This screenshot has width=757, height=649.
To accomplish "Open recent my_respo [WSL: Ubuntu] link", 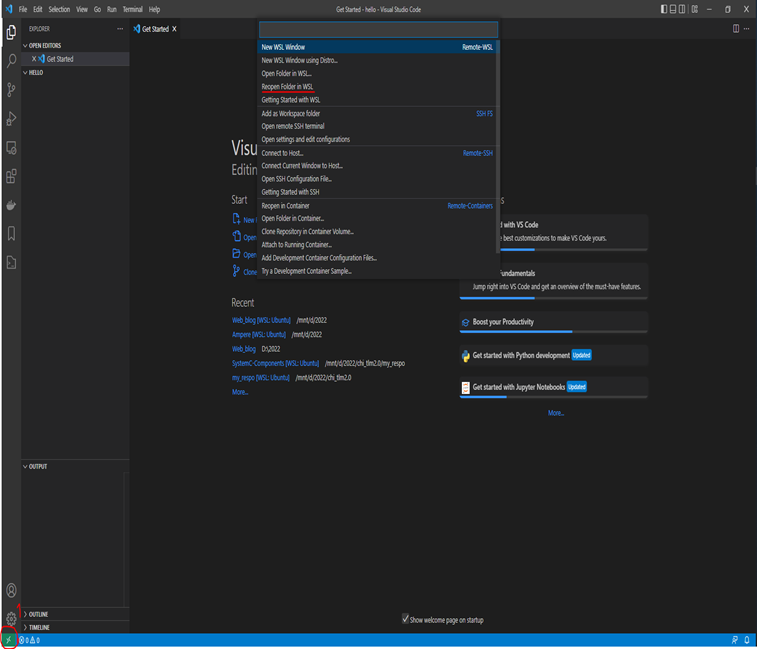I will [x=261, y=378].
